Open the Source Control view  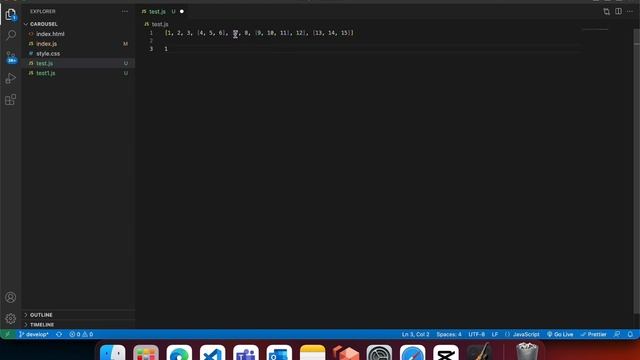coord(11,57)
